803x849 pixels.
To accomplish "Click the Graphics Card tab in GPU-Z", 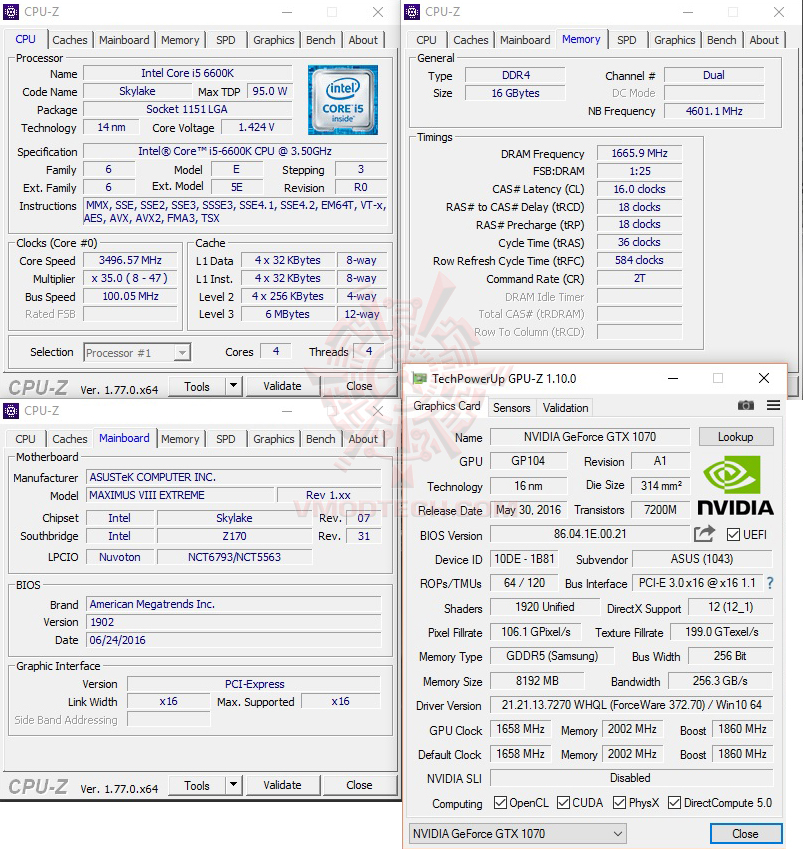I will click(447, 406).
